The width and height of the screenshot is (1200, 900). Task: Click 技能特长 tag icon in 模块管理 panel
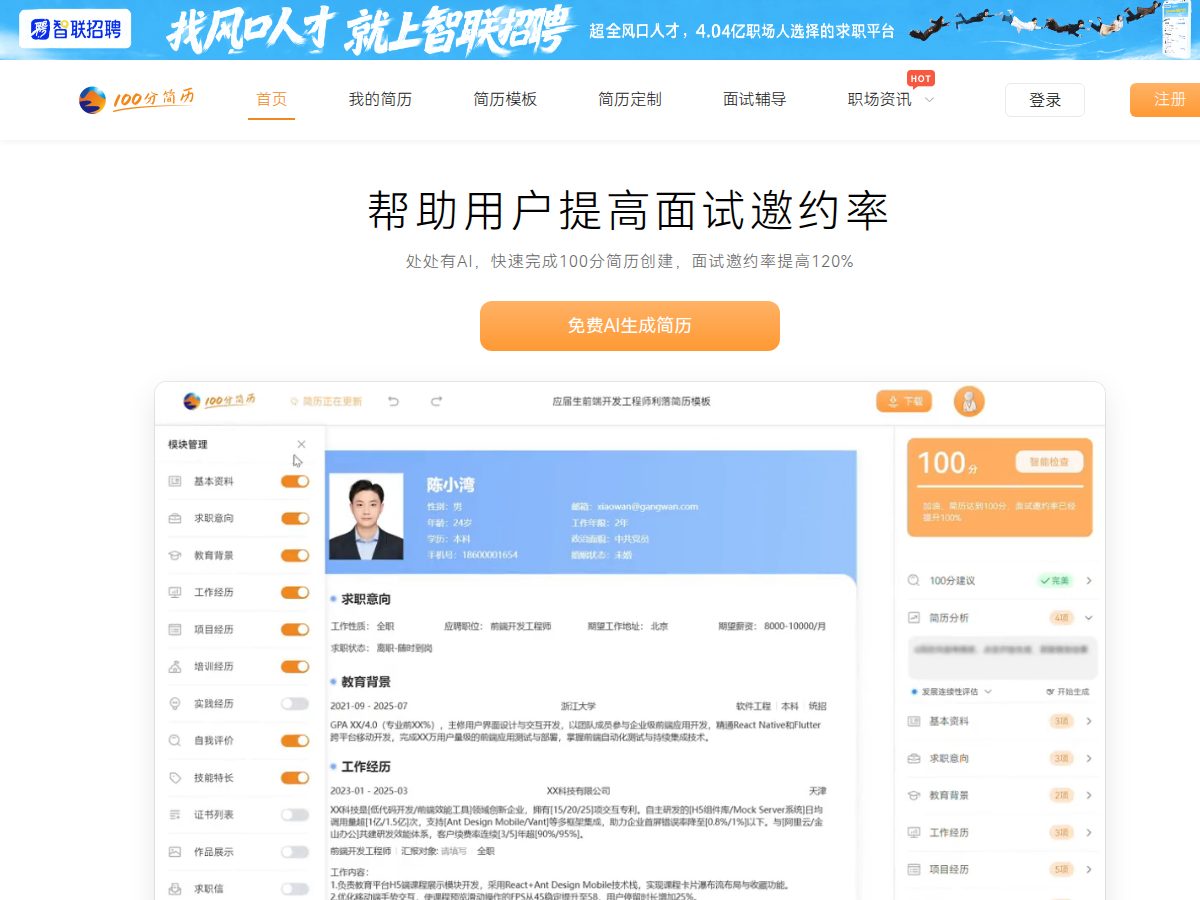point(175,777)
